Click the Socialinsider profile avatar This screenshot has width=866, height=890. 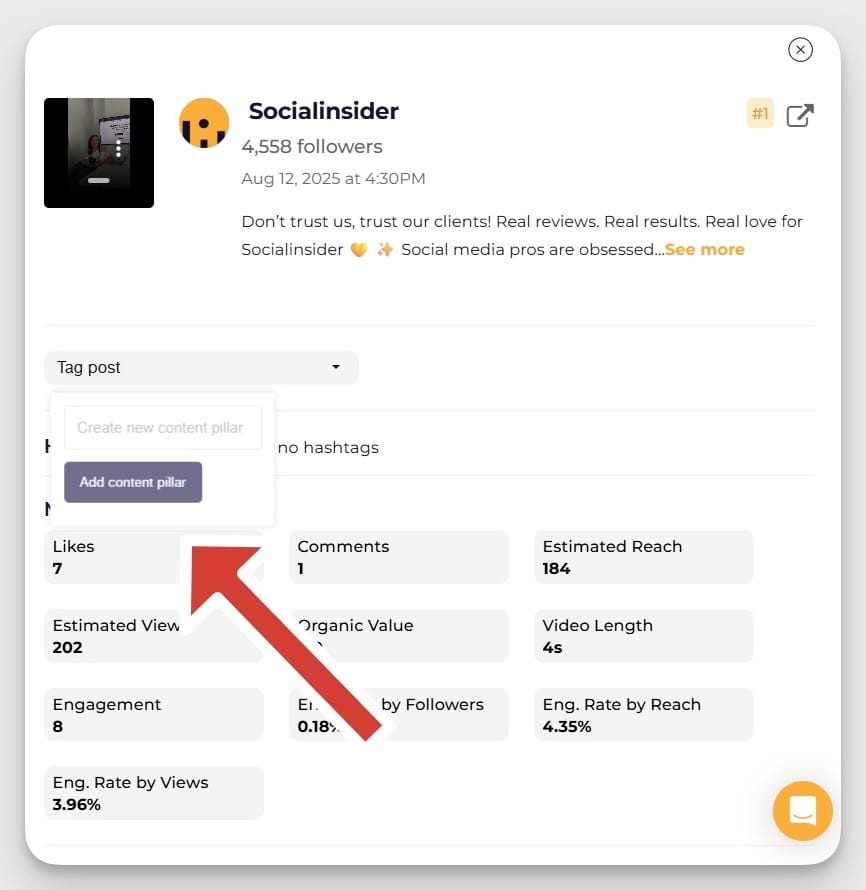pos(204,123)
